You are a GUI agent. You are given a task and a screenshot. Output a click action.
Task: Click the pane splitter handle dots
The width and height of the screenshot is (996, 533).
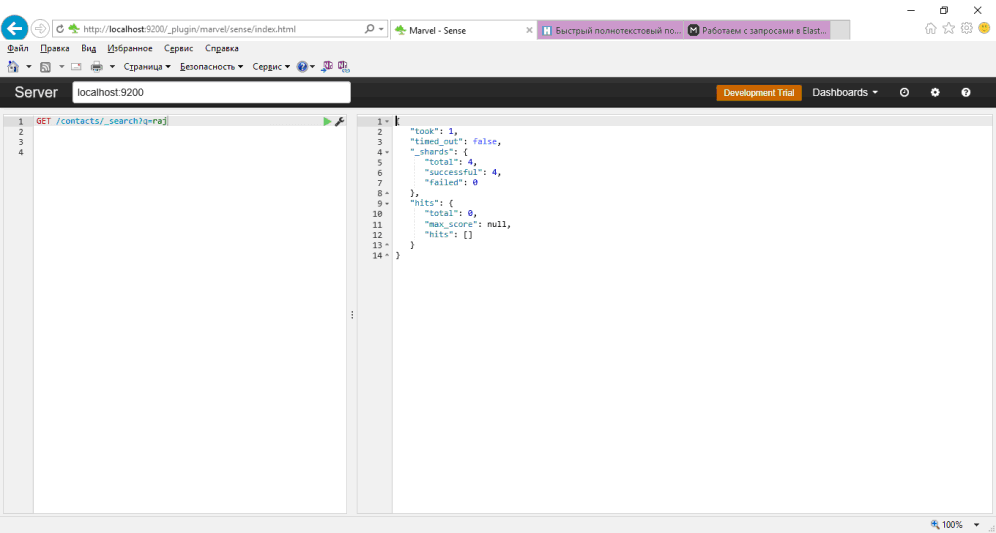352,315
